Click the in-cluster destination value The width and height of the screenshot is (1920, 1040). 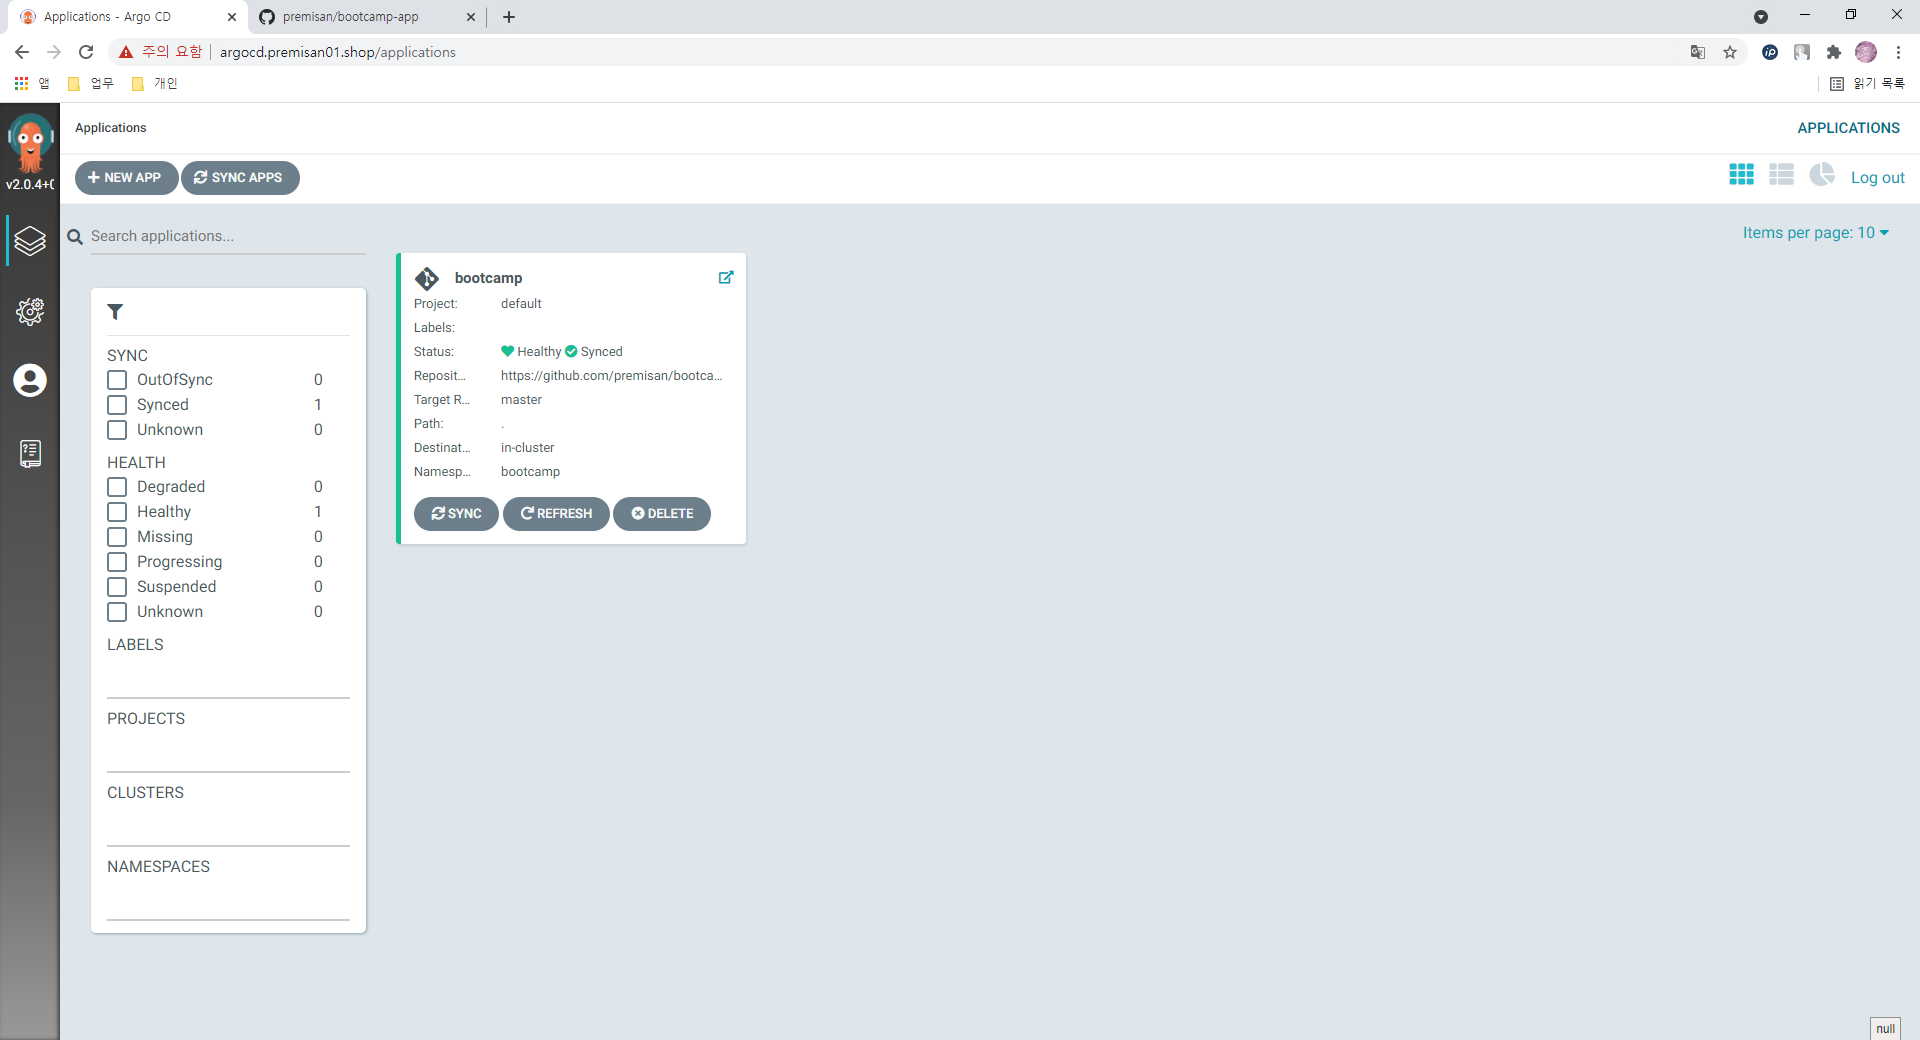[x=527, y=448]
